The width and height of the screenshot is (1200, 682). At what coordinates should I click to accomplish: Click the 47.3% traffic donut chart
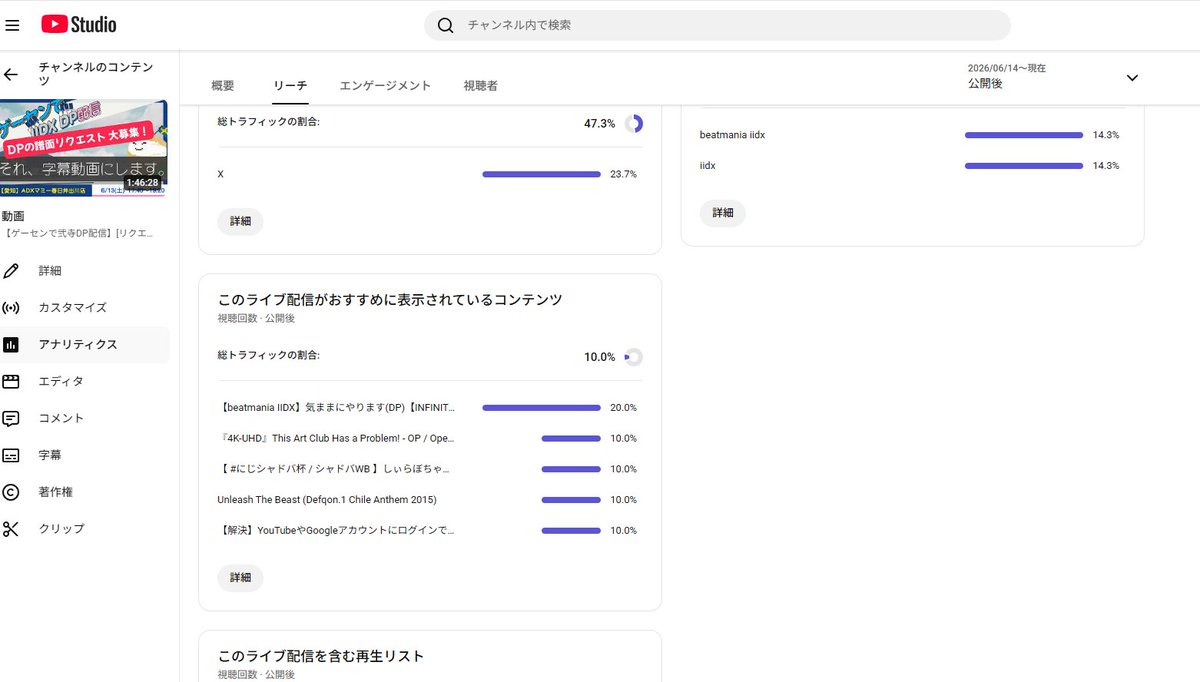point(633,123)
